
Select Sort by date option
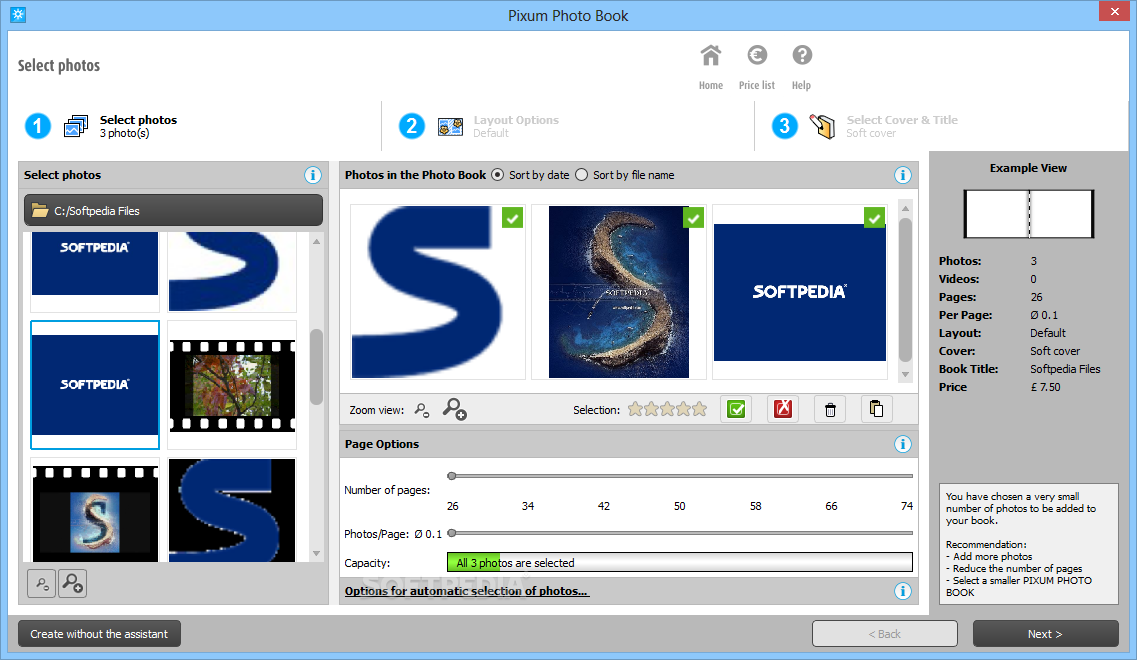[497, 176]
